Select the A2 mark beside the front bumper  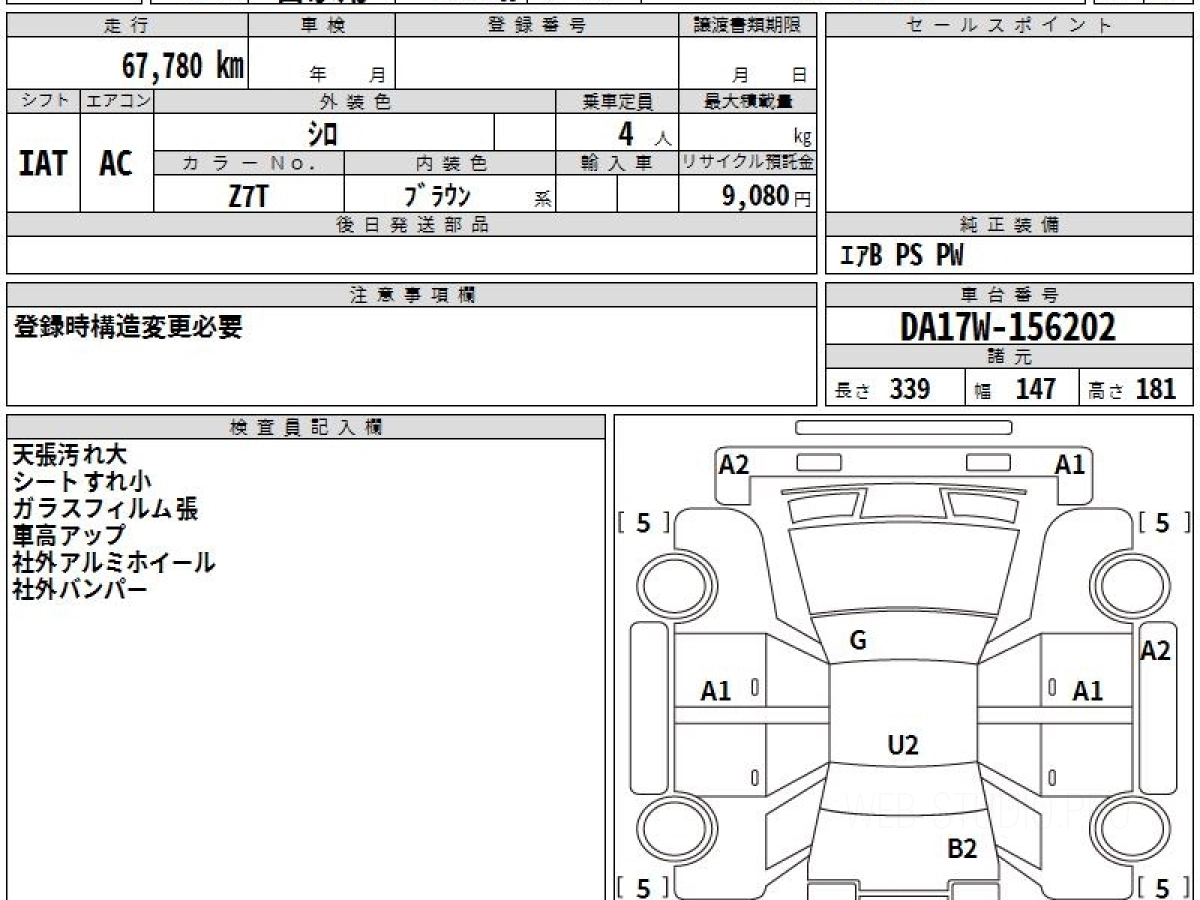(x=734, y=464)
